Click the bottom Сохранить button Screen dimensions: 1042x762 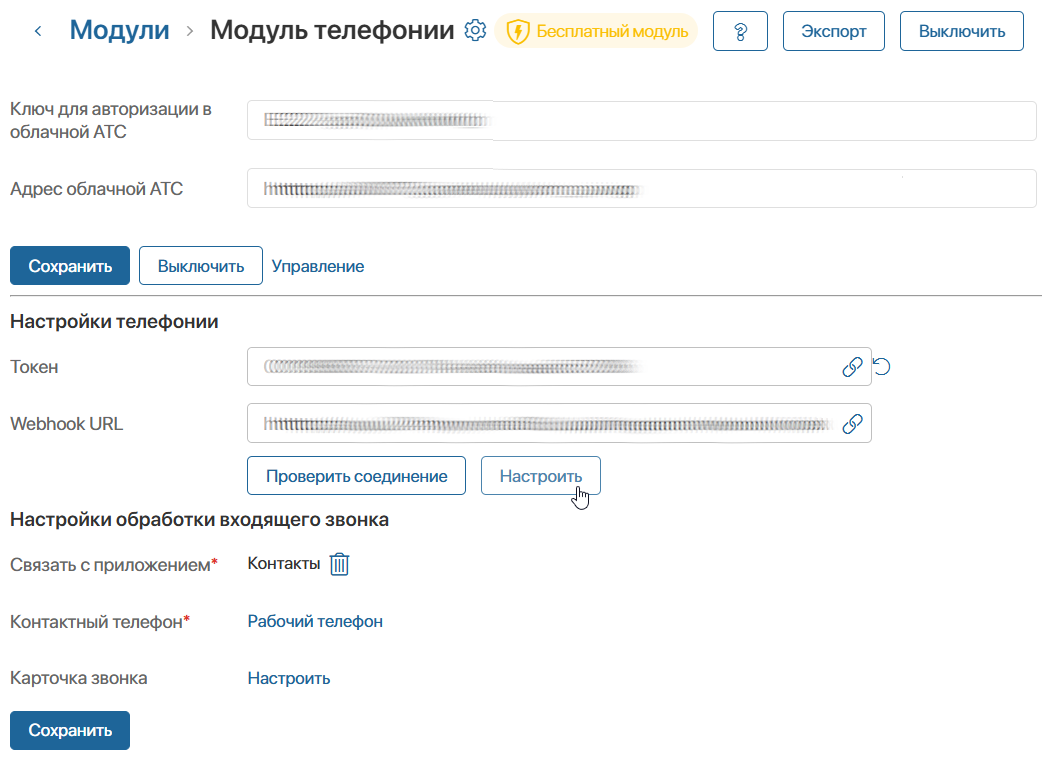coord(70,730)
